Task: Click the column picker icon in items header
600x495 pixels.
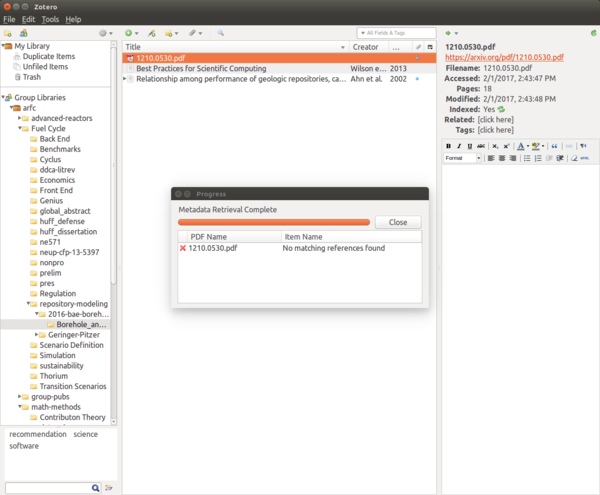Action: [x=430, y=47]
